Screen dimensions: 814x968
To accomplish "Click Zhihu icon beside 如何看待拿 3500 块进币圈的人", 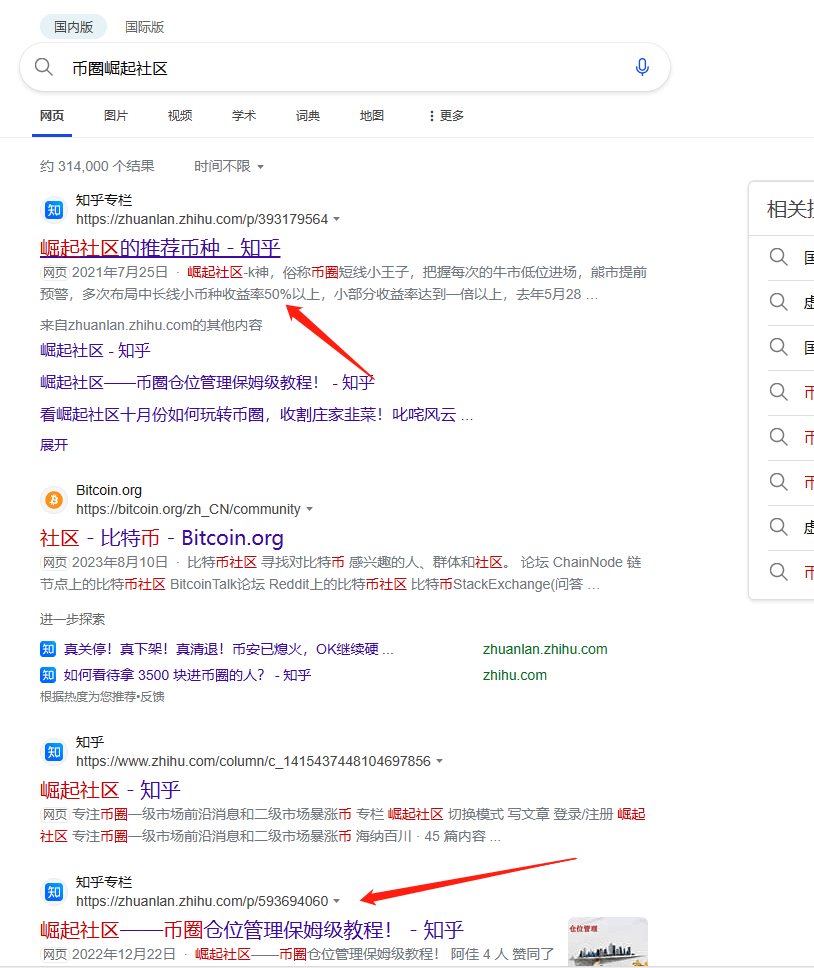I will click(x=48, y=675).
